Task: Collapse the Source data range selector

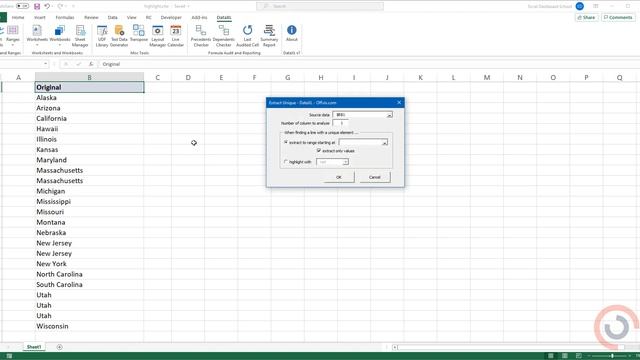Action: point(389,115)
